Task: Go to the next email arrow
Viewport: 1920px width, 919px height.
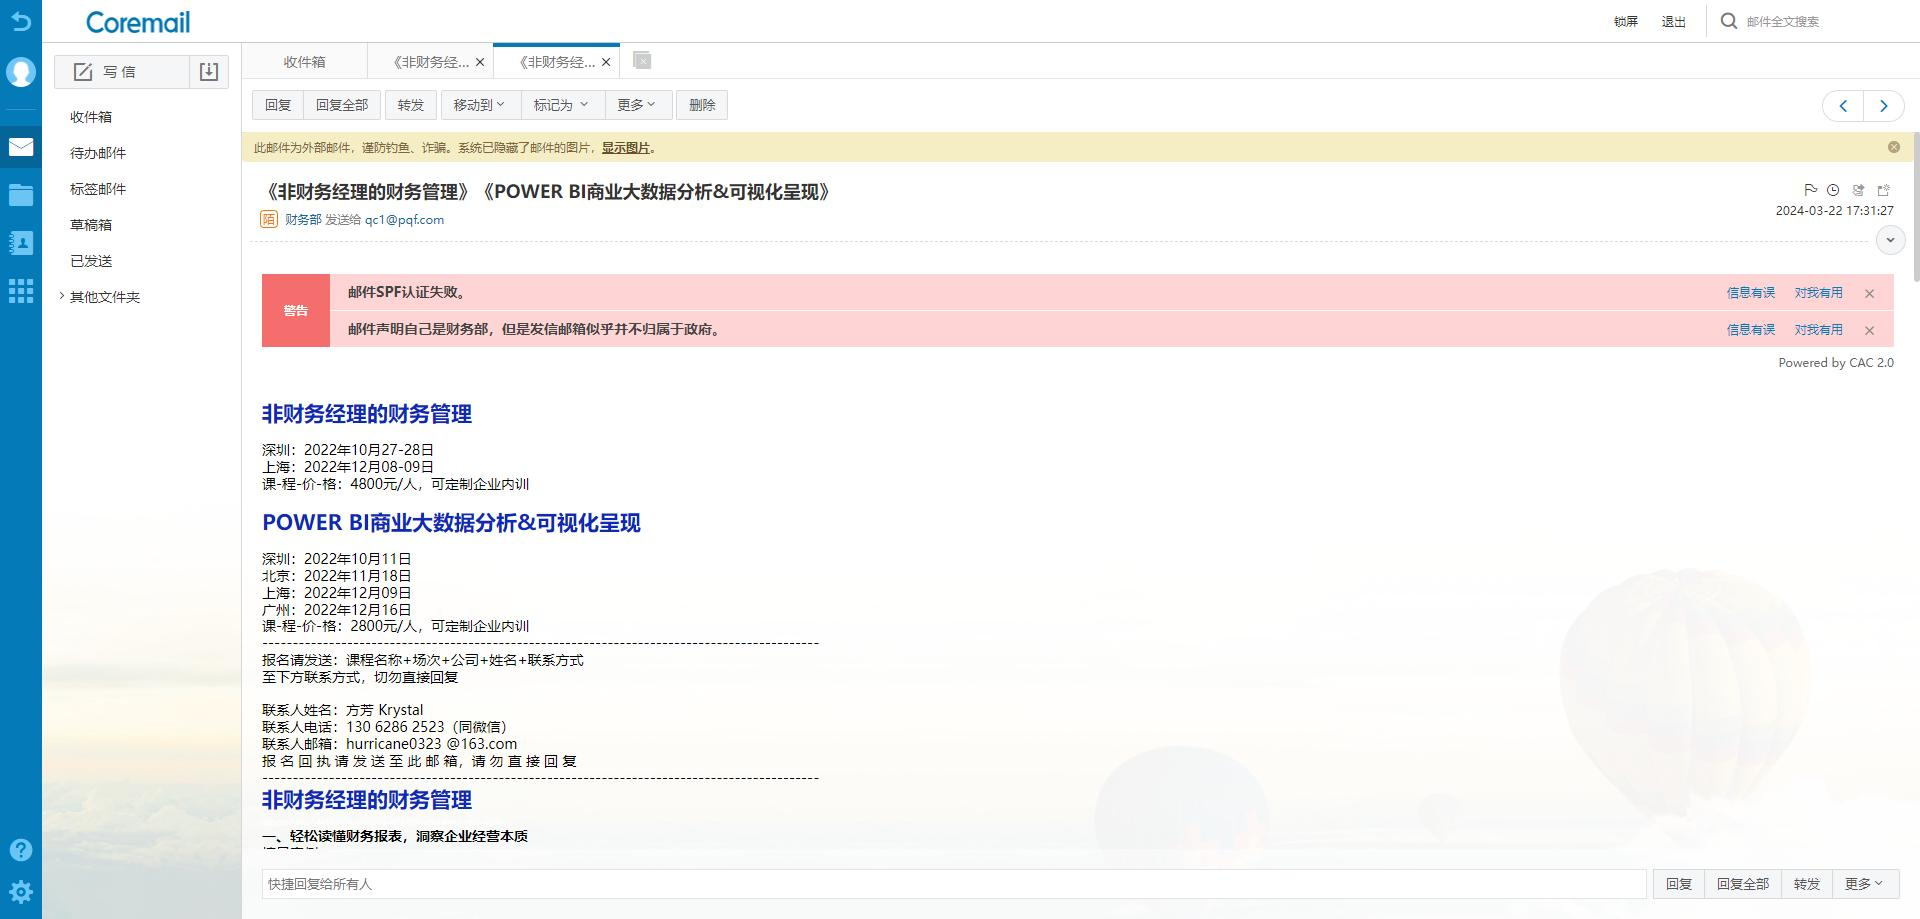Action: click(x=1884, y=105)
